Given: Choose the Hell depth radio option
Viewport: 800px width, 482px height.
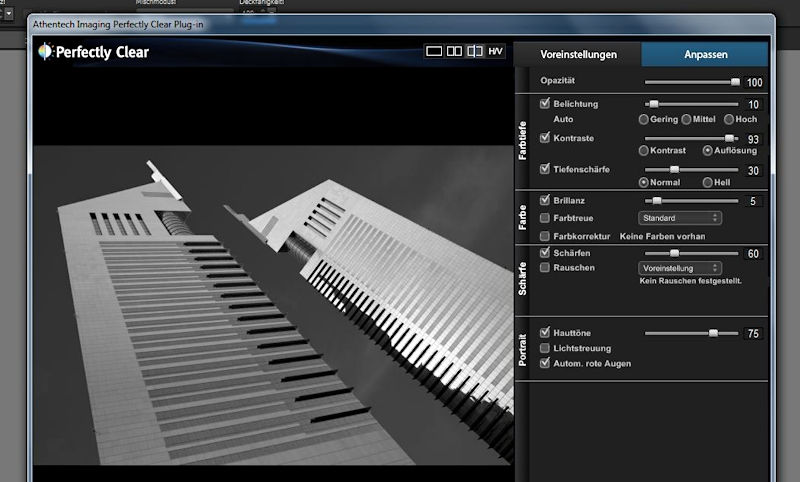Looking at the screenshot, I should tap(708, 182).
